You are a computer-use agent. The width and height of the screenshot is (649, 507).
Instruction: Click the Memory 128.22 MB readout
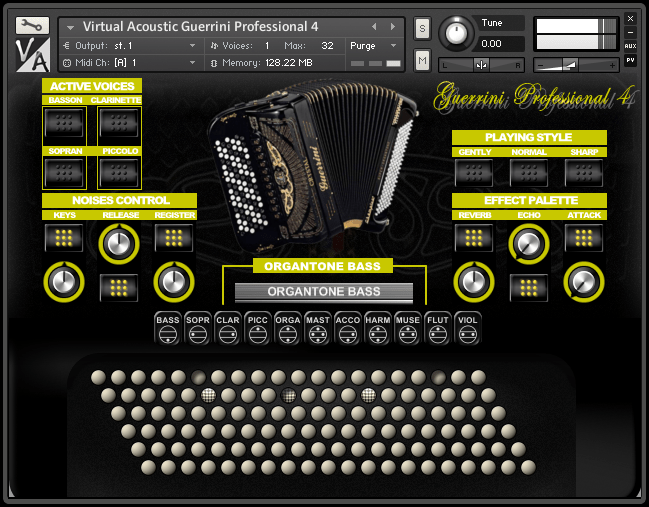(288, 63)
